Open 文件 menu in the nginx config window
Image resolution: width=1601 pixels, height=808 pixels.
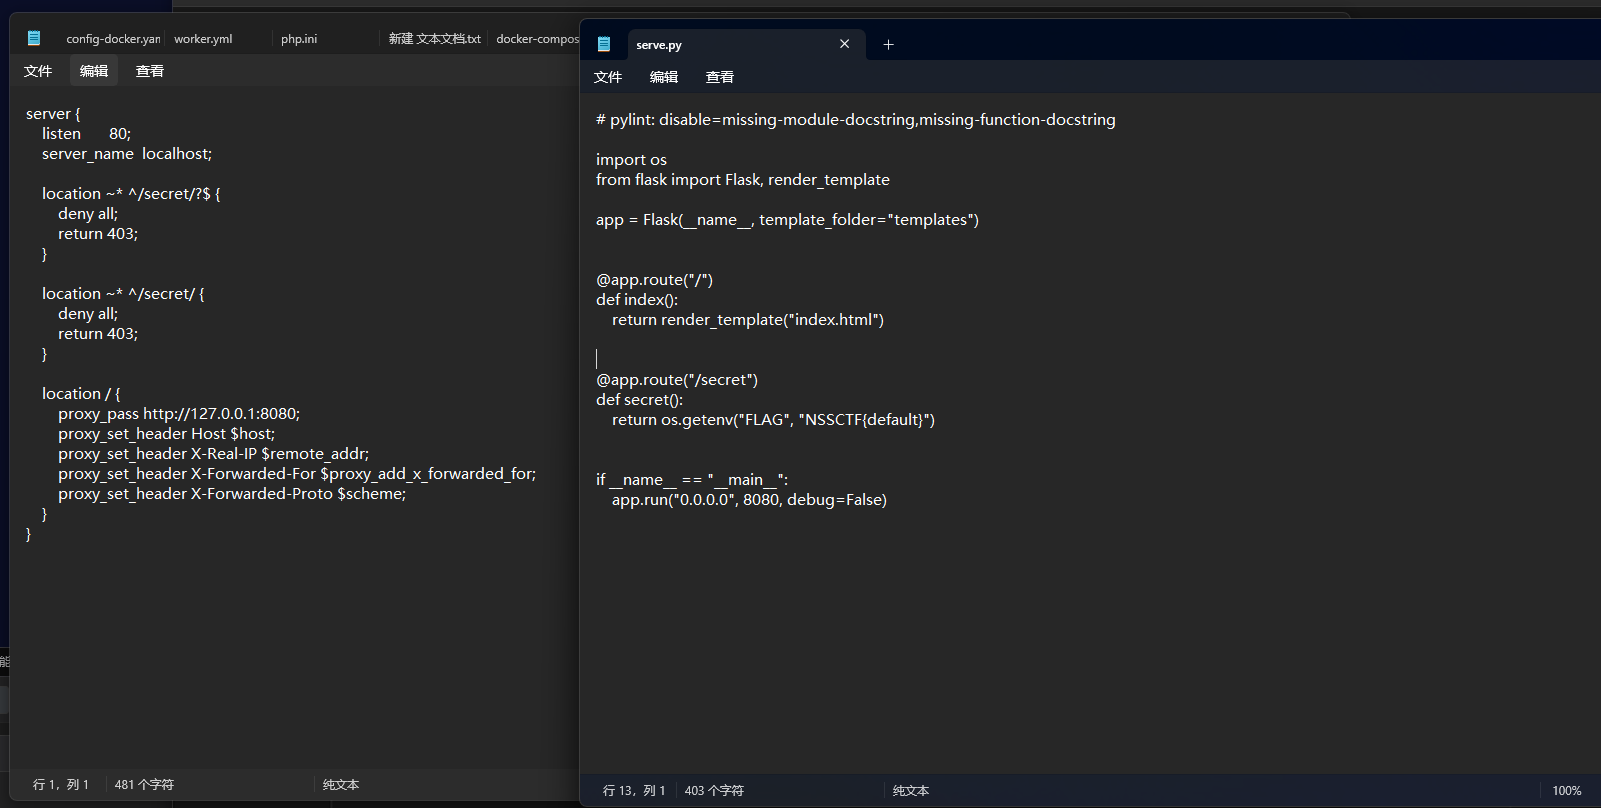(x=38, y=71)
